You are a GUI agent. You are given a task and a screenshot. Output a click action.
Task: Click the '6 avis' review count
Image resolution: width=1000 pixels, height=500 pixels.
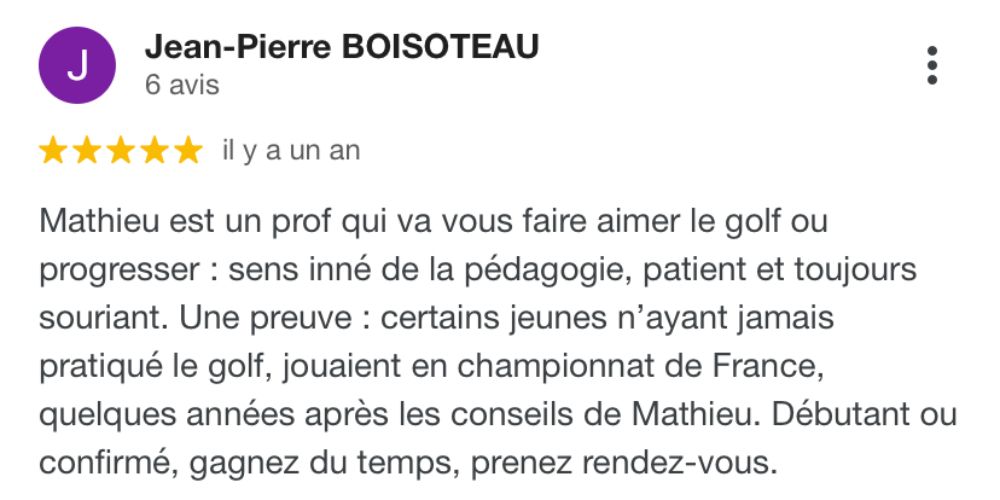pos(182,85)
